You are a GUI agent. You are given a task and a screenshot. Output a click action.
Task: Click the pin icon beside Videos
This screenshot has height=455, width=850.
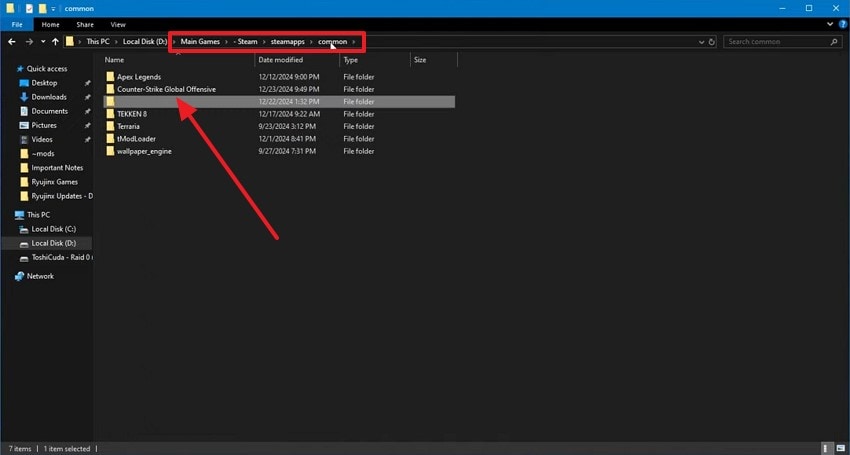[x=88, y=139]
